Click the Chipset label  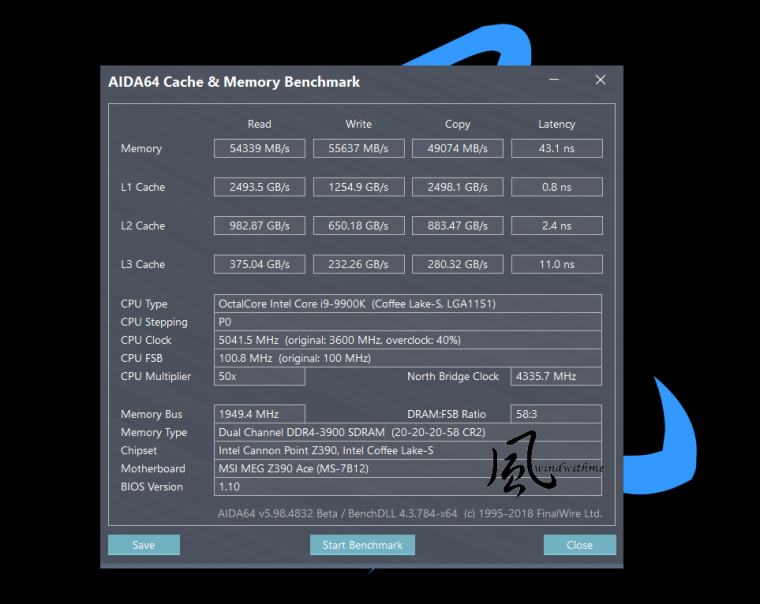[x=139, y=451]
